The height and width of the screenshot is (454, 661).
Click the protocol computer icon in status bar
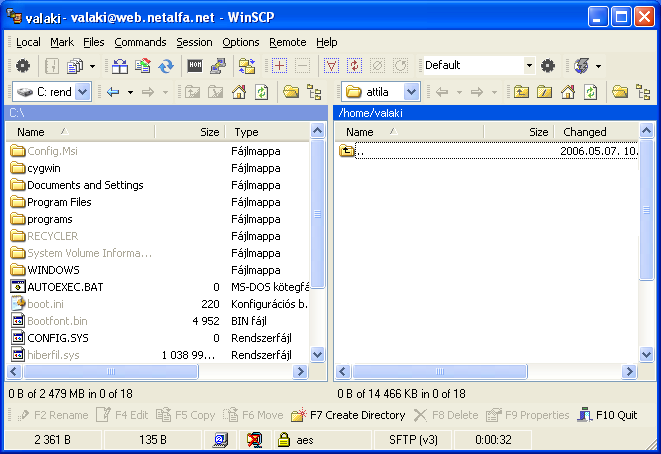point(220,440)
